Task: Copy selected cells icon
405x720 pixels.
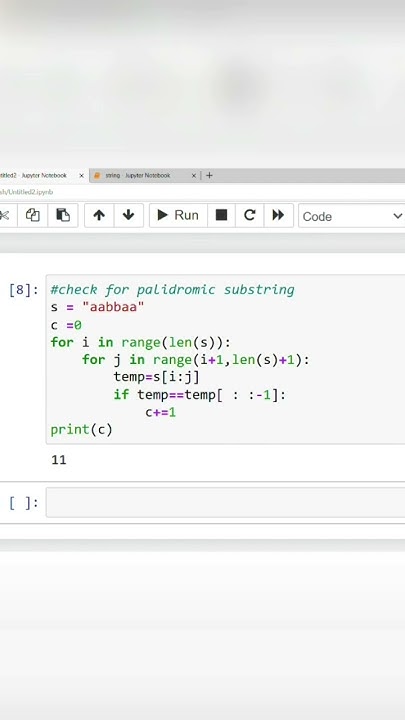Action: point(33,215)
